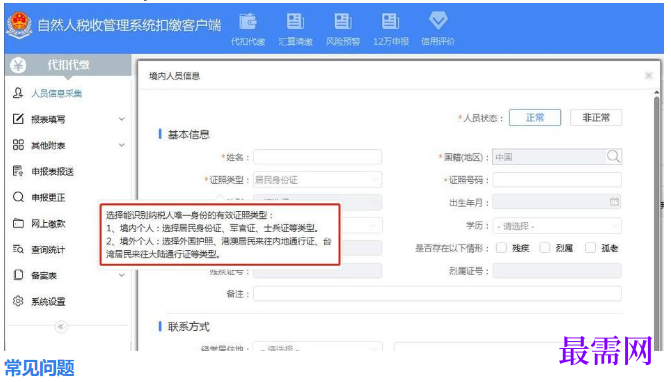Click the gear icon for 系统设置
This screenshot has height=382, width=671.
pyautogui.click(x=18, y=301)
